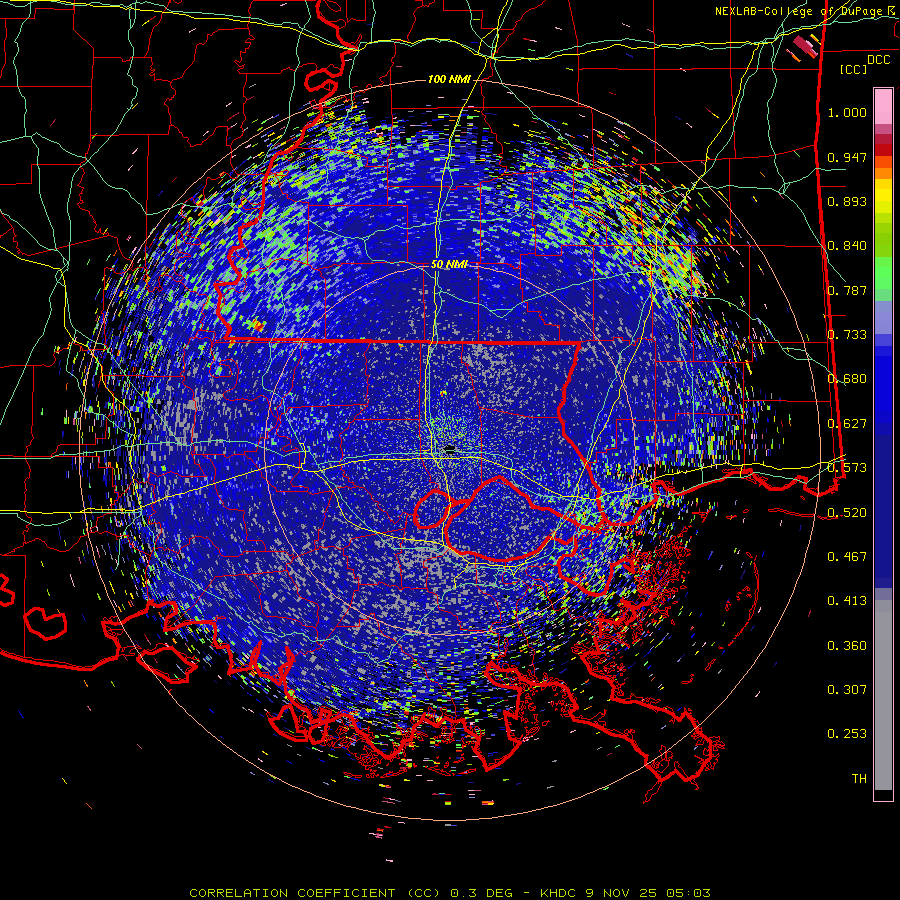Pick the pink swatch at the color bar top
The width and height of the screenshot is (900, 900).
pyautogui.click(x=883, y=106)
